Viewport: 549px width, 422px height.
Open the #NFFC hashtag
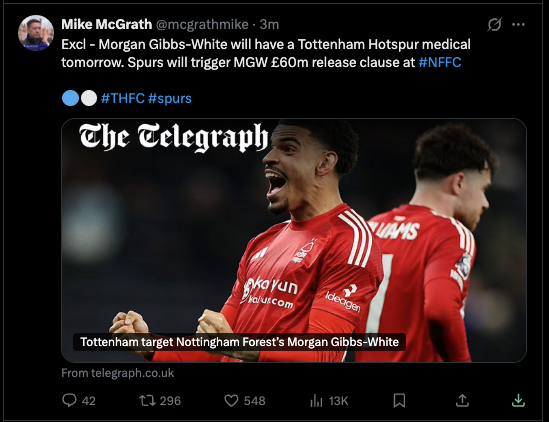(x=440, y=62)
